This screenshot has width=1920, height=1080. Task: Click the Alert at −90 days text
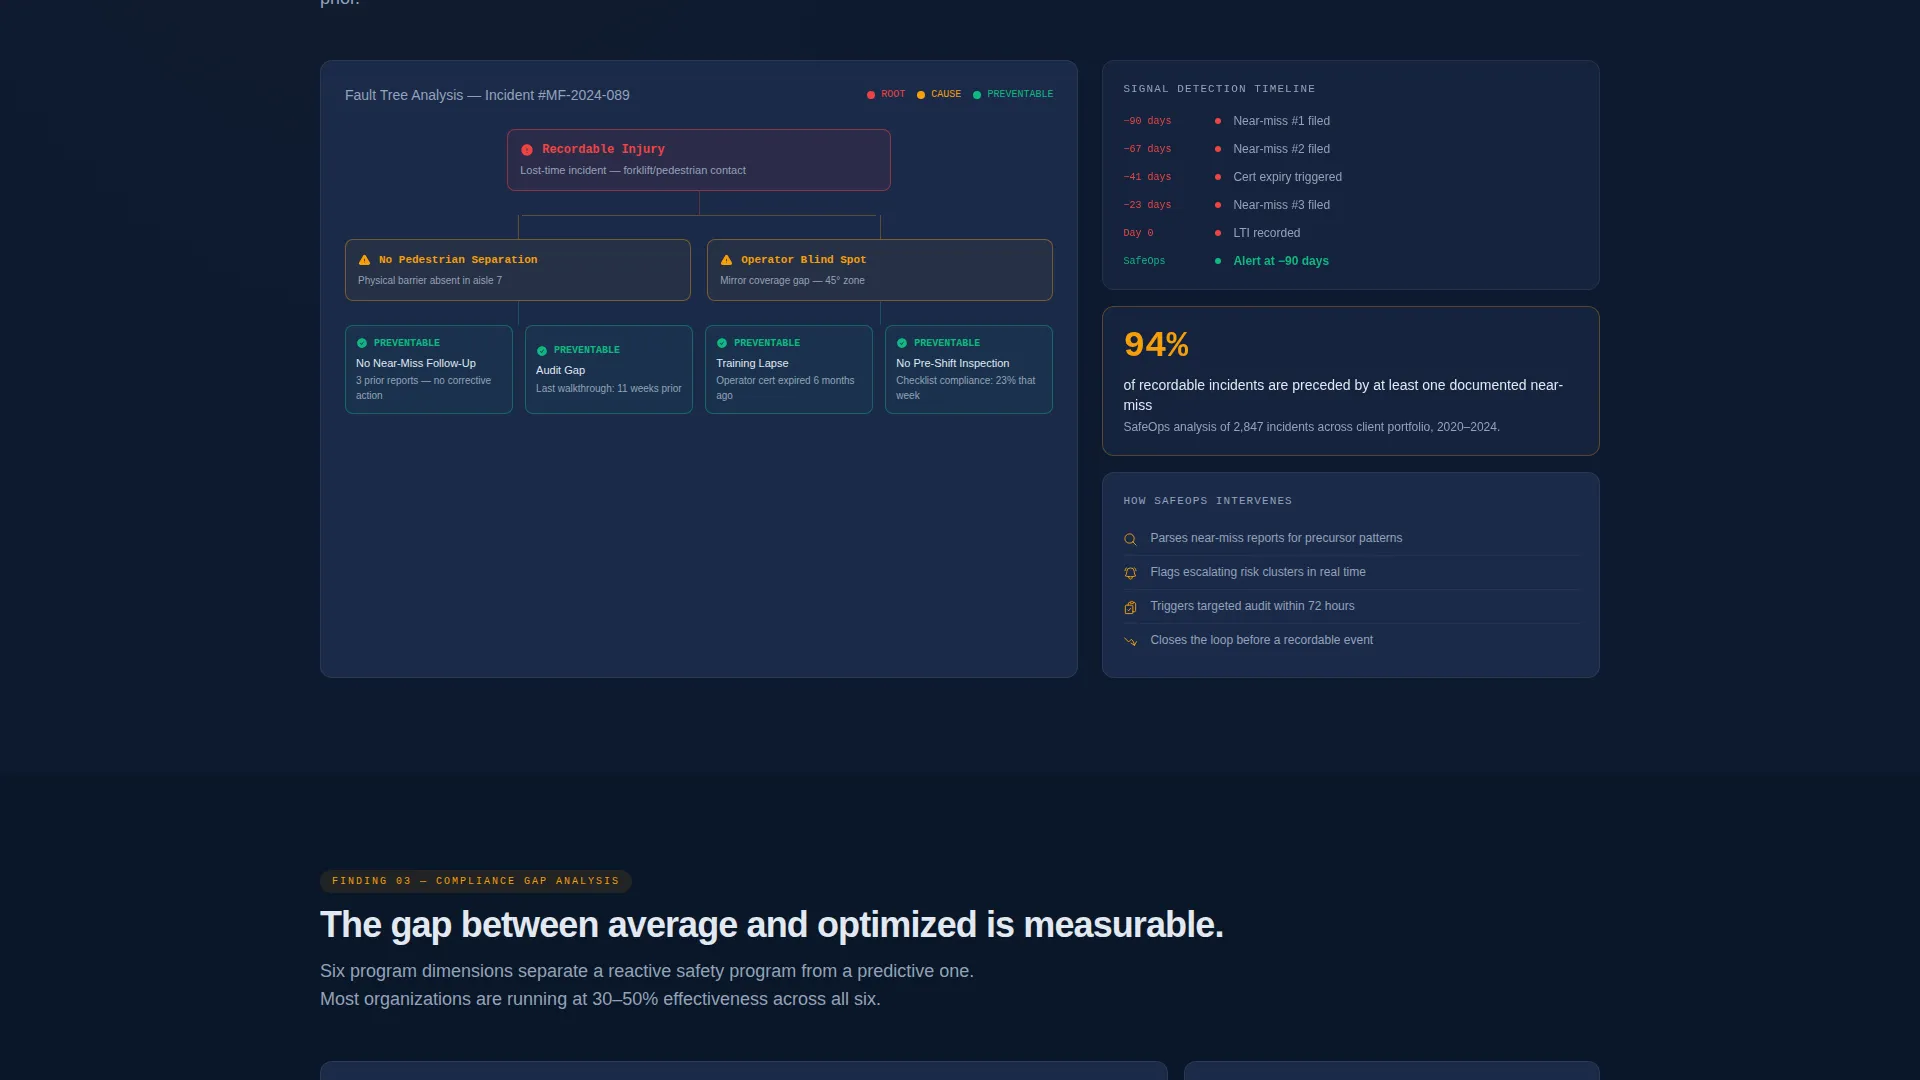[x=1281, y=261]
